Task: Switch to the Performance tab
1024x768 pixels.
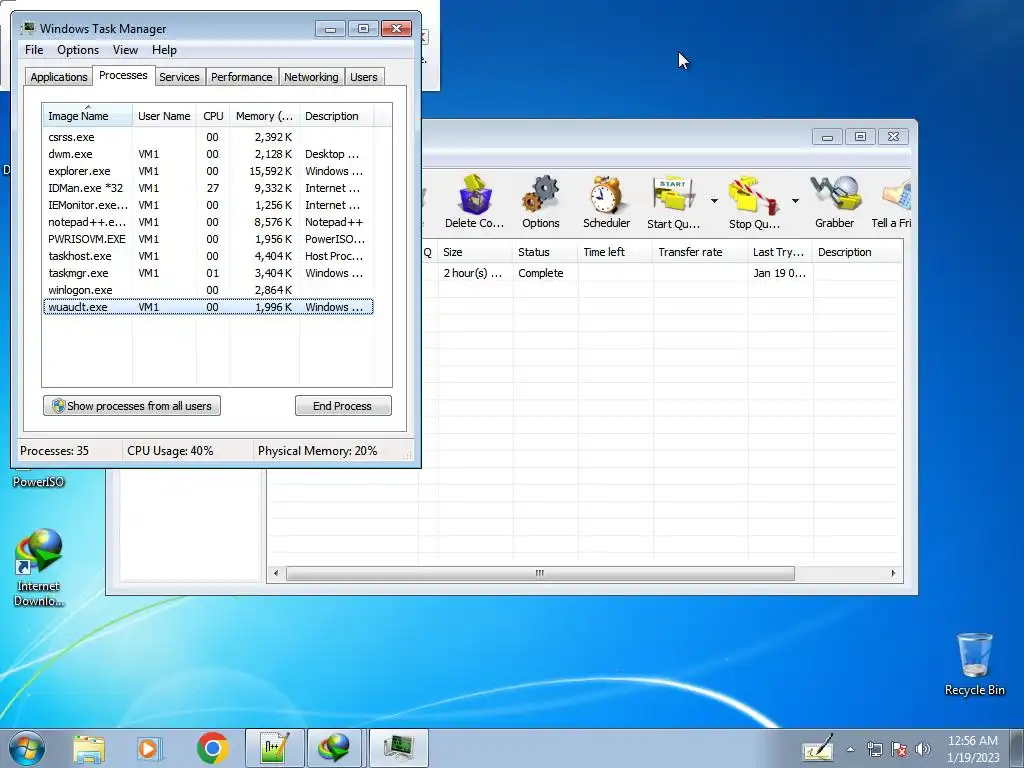Action: [x=242, y=77]
